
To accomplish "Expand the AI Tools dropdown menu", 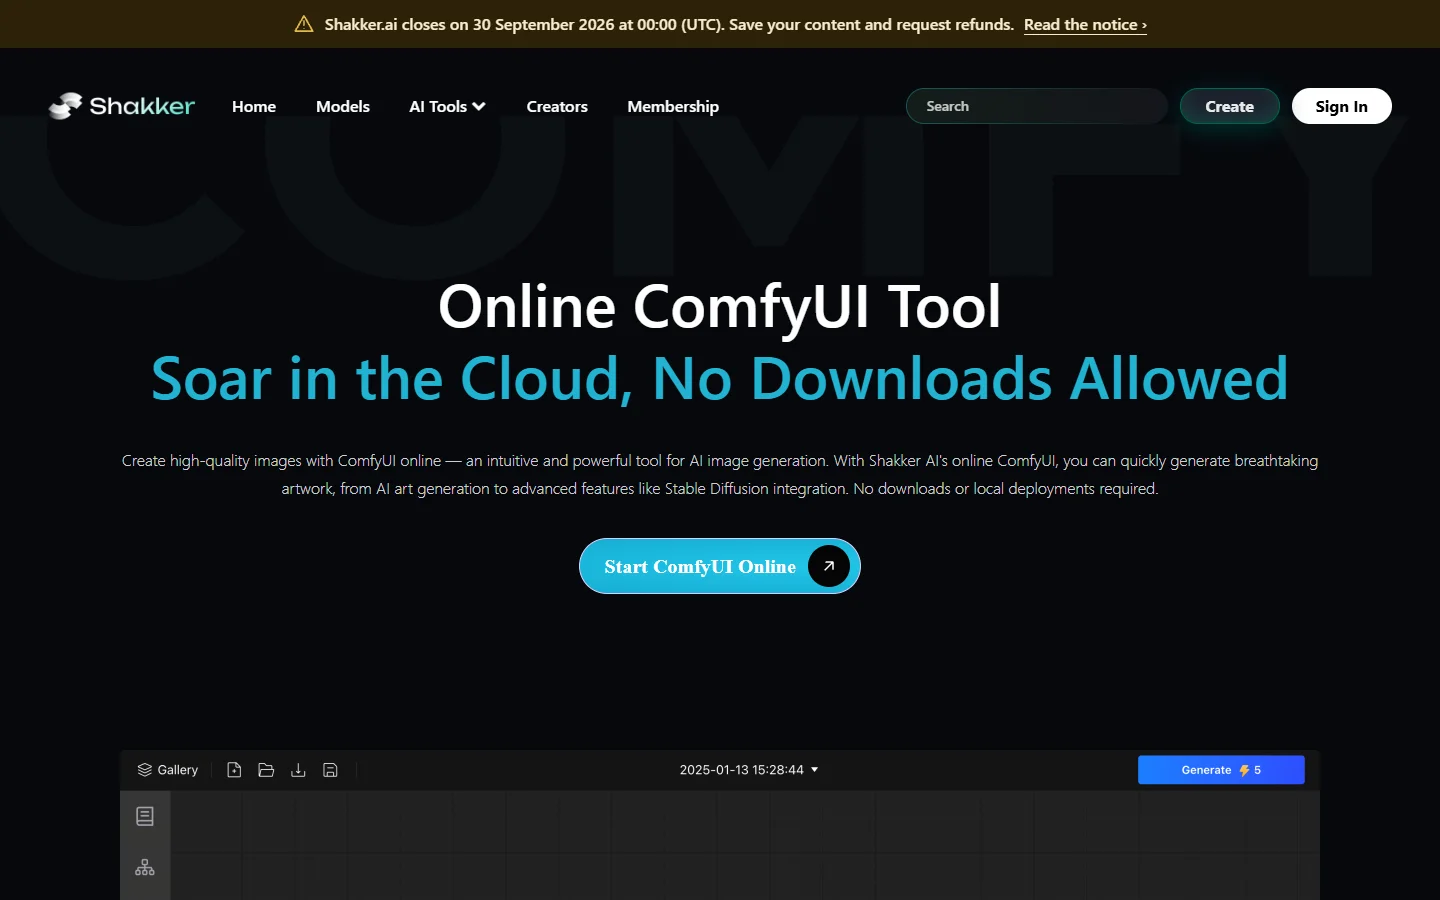I will coord(447,106).
